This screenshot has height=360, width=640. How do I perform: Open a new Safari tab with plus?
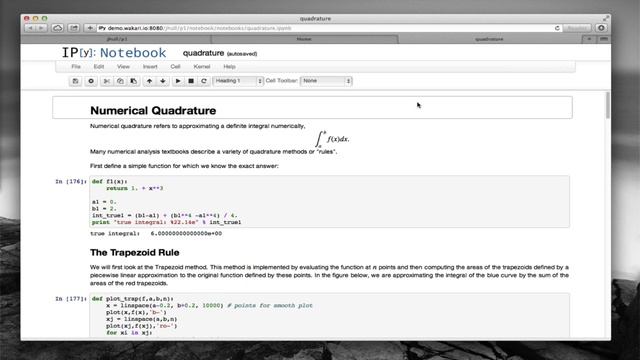589,39
